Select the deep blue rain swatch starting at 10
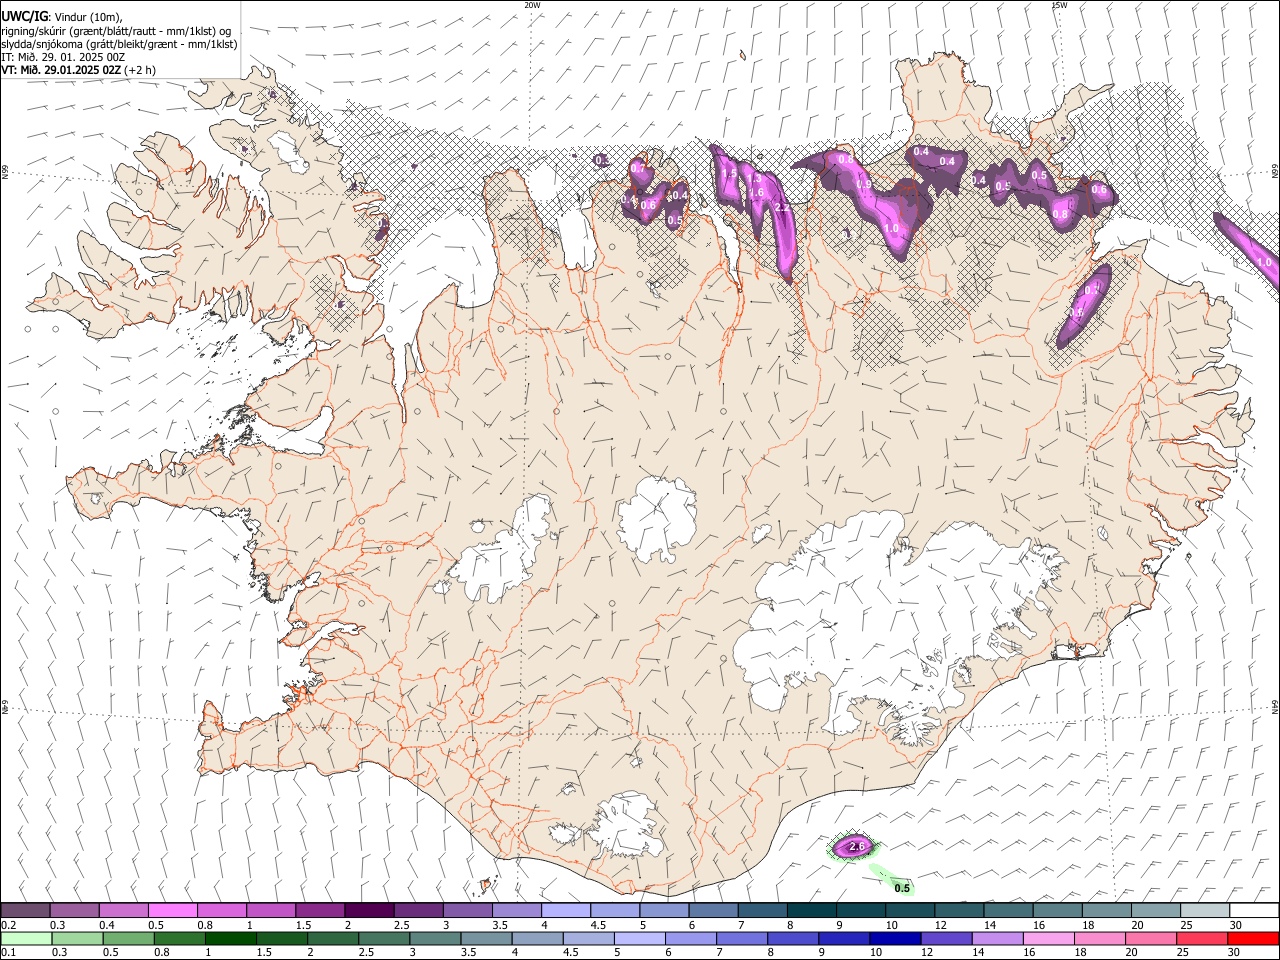Image resolution: width=1280 pixels, height=960 pixels. coord(895,938)
